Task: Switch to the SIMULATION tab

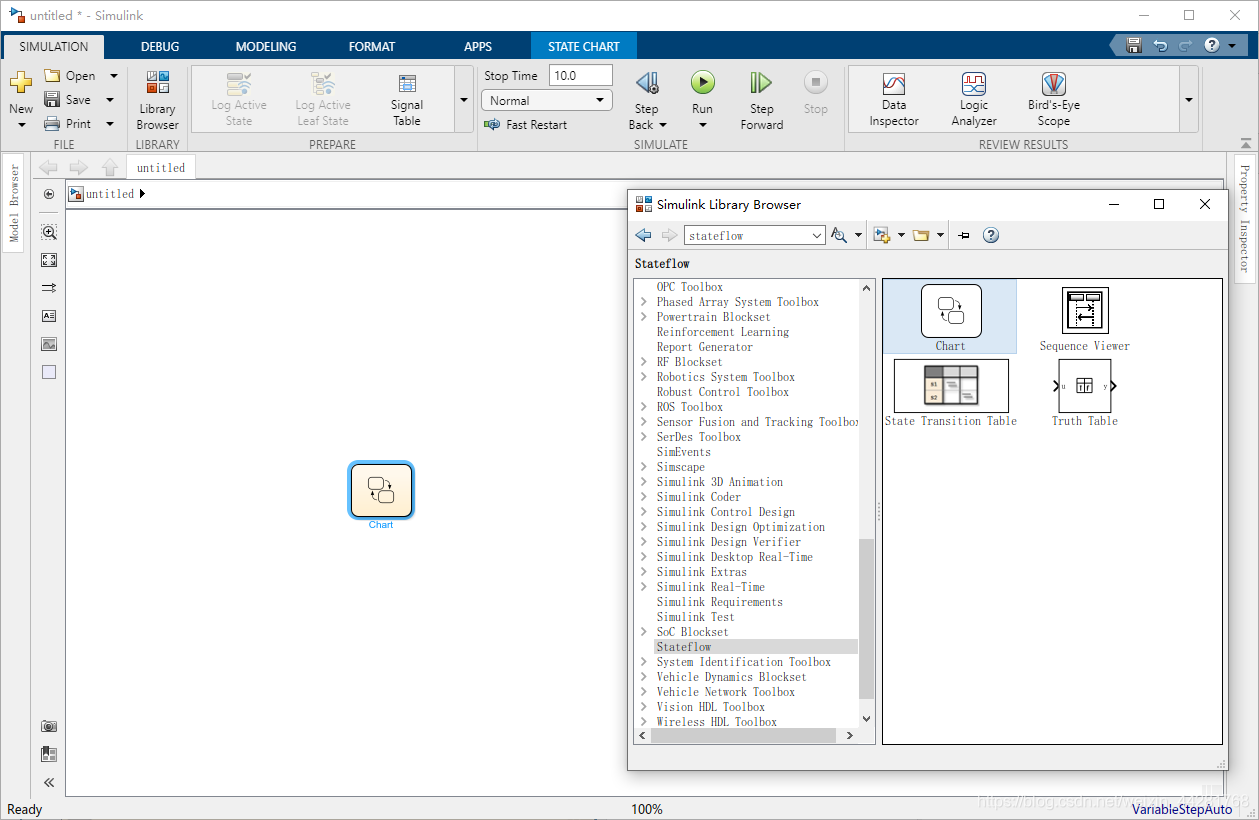Action: (x=54, y=46)
